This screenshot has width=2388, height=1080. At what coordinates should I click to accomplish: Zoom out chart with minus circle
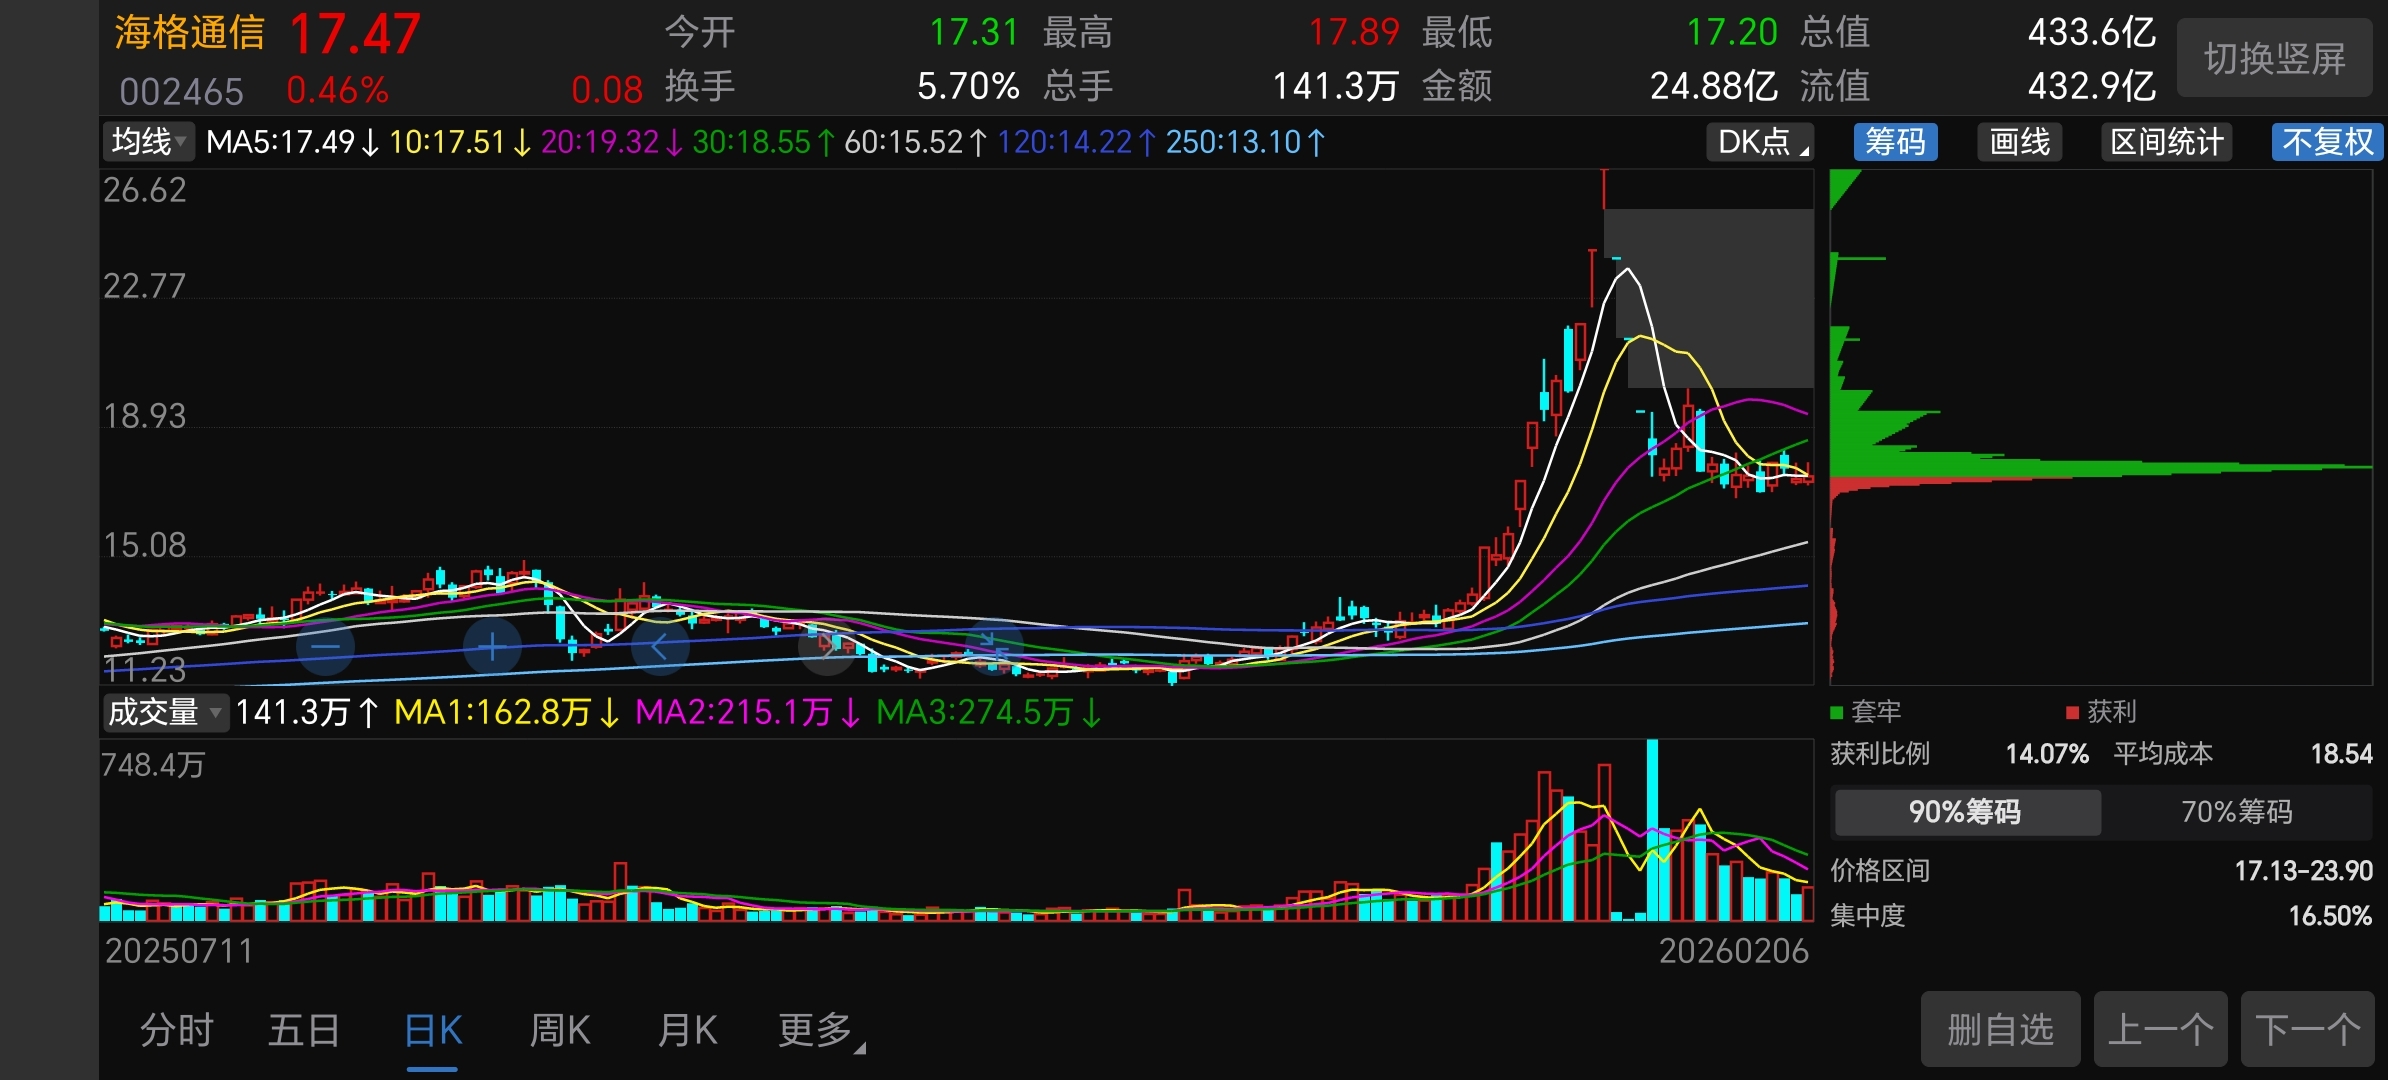[326, 648]
